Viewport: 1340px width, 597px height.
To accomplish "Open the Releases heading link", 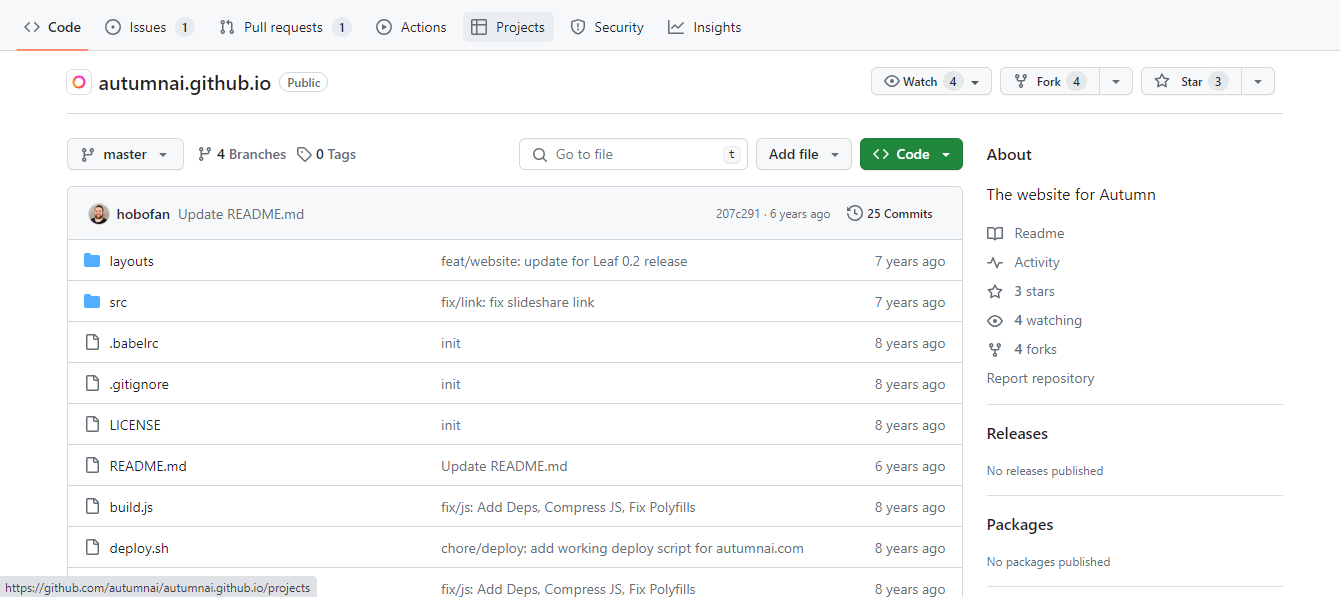I will (x=1017, y=433).
